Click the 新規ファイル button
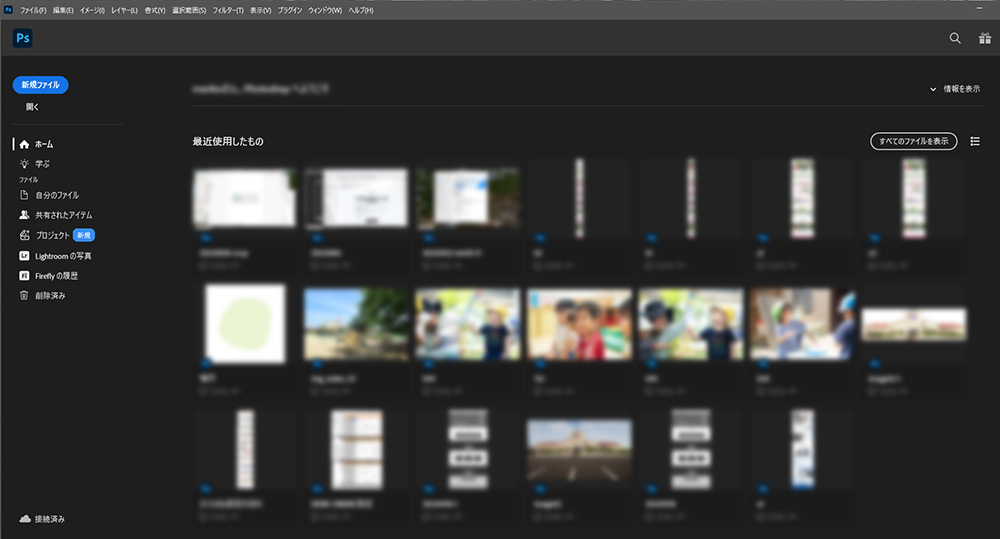Screen dimensions: 1000x539 coord(41,85)
